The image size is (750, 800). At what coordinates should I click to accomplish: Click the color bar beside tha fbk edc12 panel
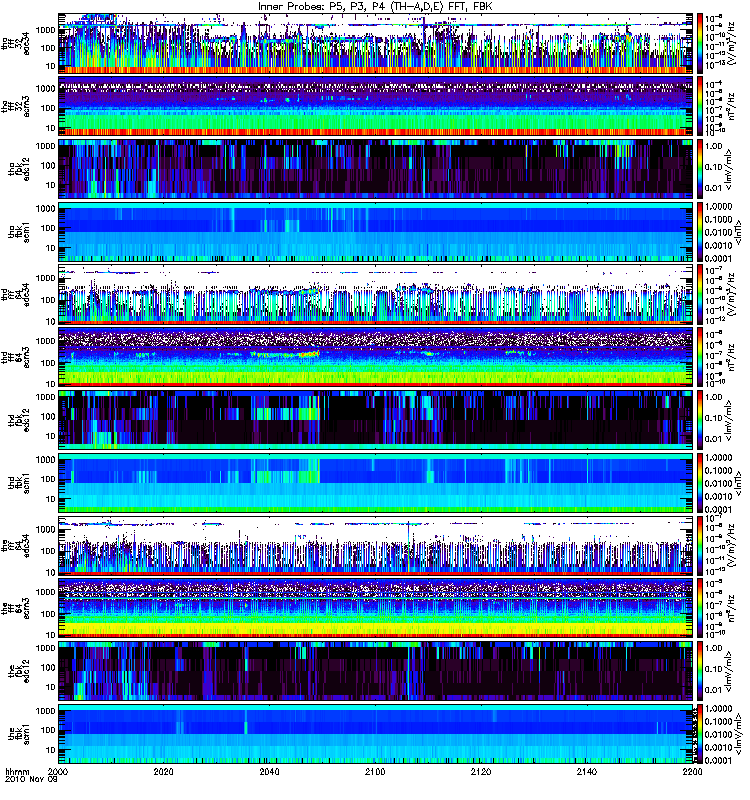click(700, 168)
